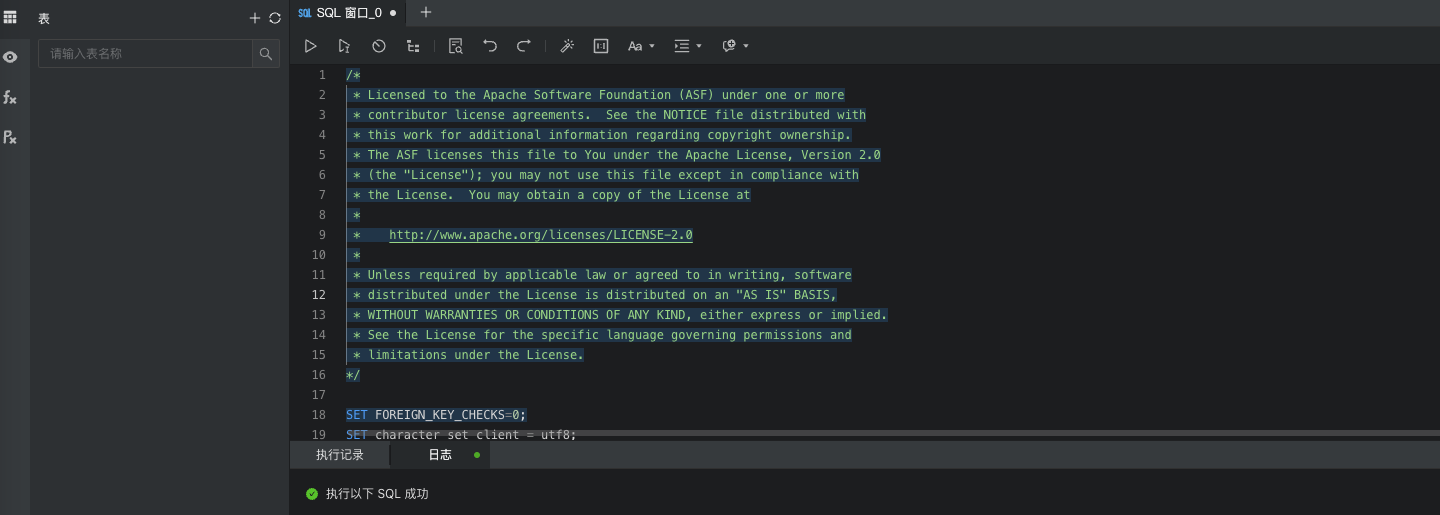Open the execution plan tree icon
The width and height of the screenshot is (1440, 515).
413,46
